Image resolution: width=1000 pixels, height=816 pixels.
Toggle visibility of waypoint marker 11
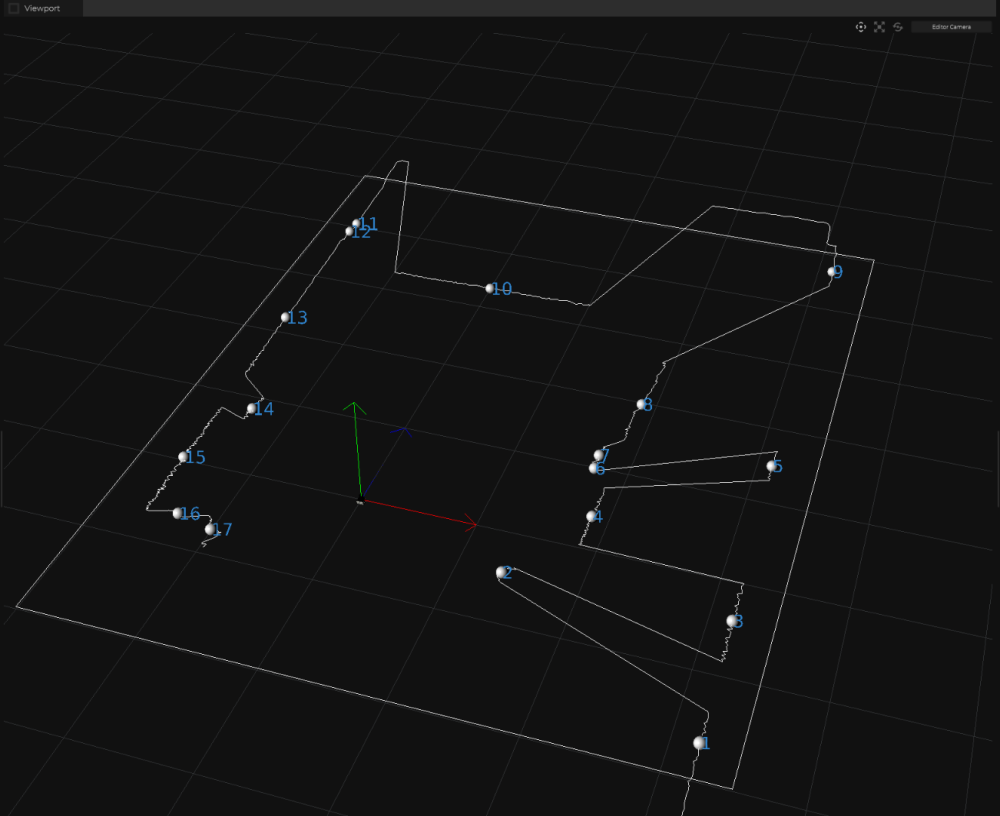point(357,222)
